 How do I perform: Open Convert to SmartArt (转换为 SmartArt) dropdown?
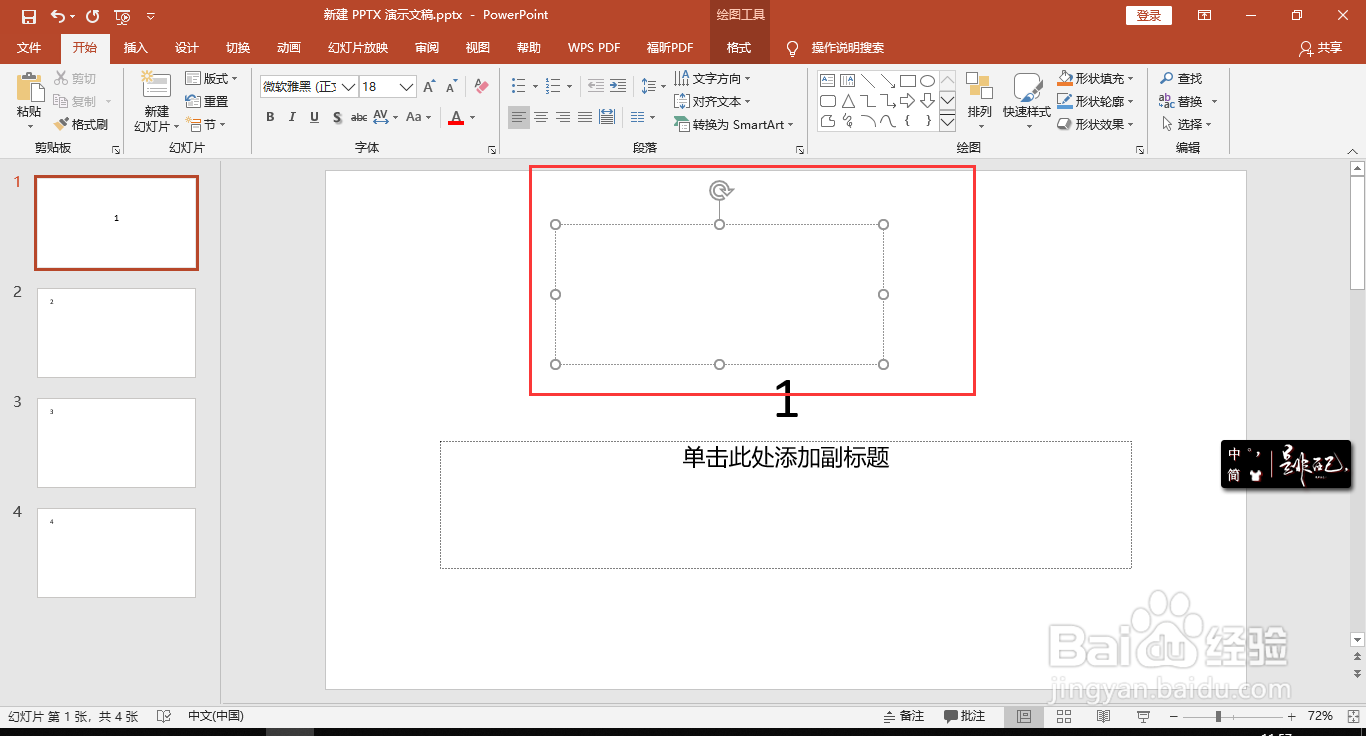[734, 125]
